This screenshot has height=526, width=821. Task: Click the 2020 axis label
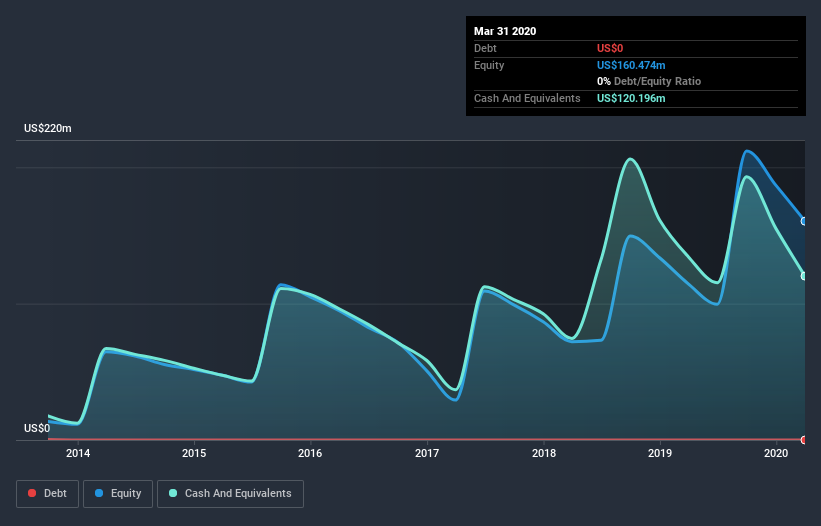point(776,453)
